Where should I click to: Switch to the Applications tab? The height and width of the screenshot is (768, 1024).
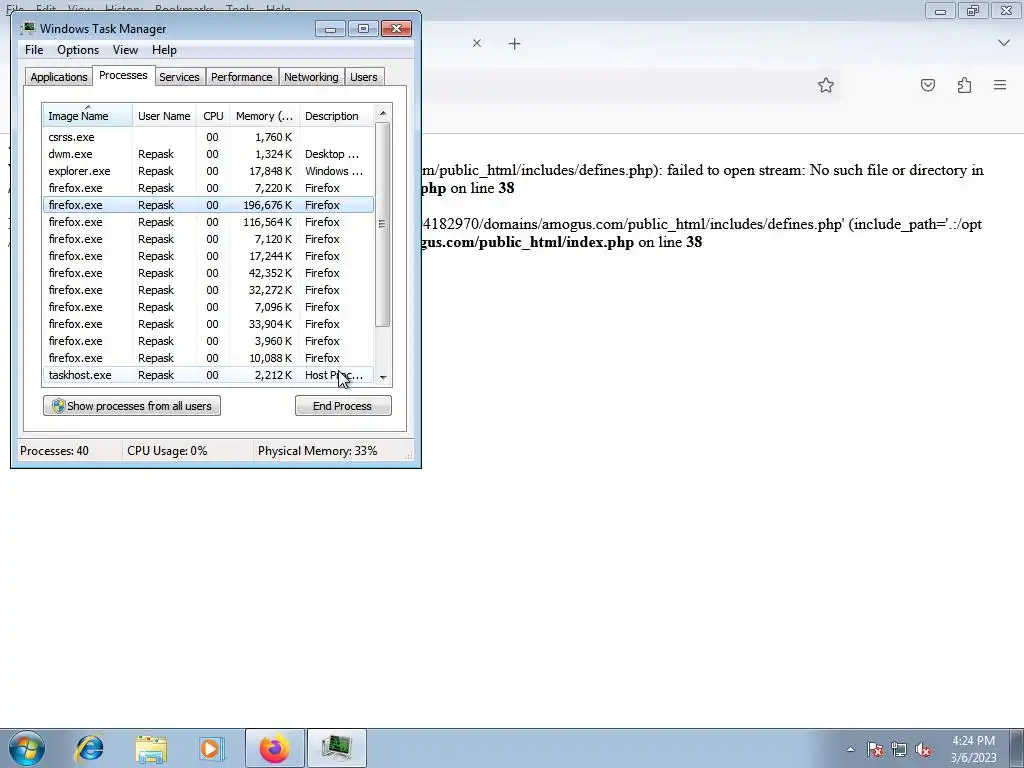click(x=59, y=77)
